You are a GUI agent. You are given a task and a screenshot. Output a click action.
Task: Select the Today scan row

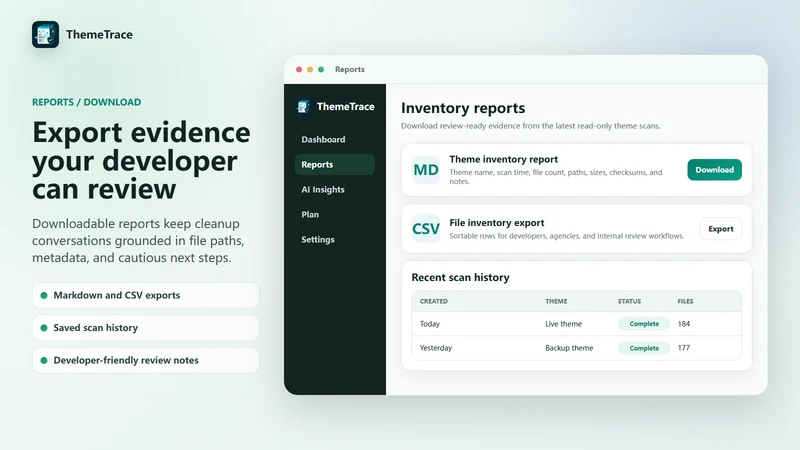pos(577,323)
